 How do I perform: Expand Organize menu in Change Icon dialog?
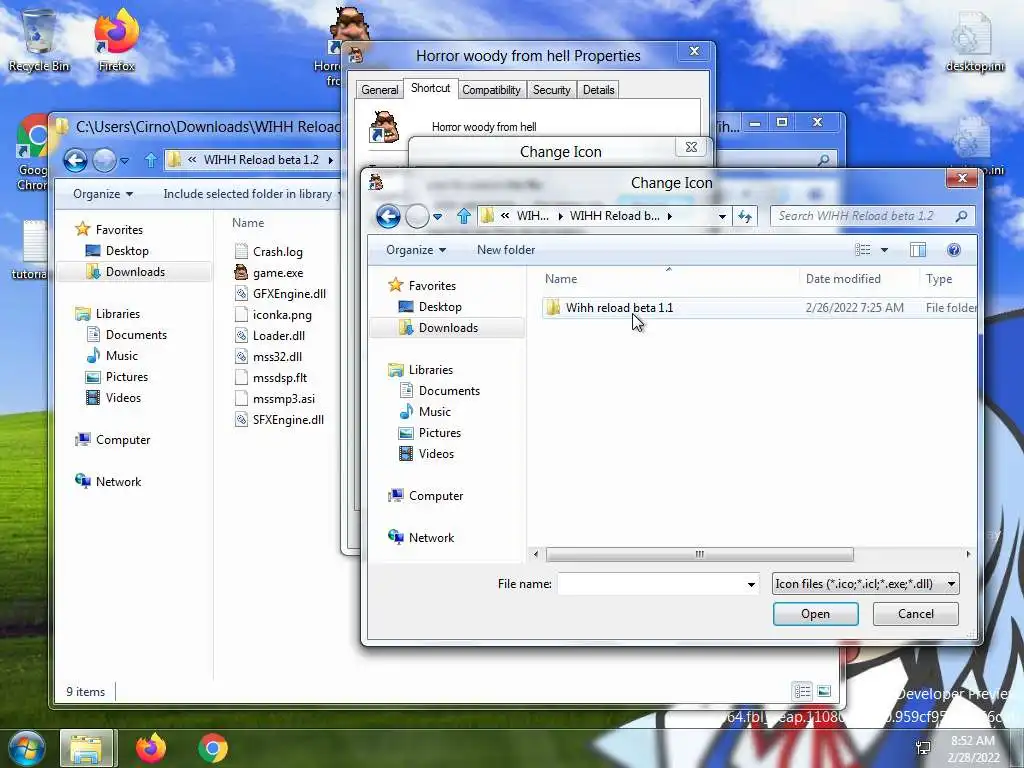[416, 250]
